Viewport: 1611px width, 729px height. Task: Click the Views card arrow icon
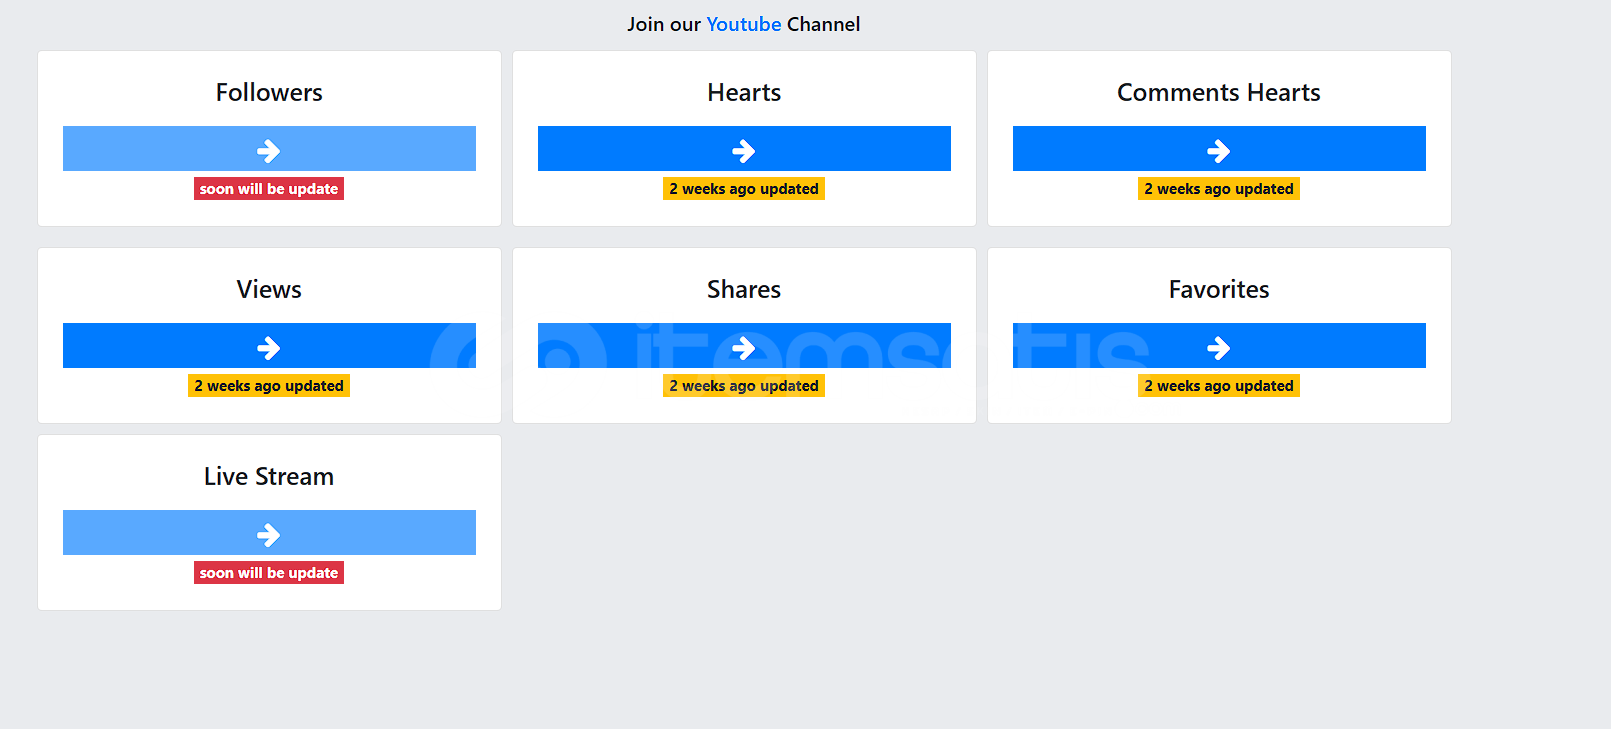click(x=268, y=347)
